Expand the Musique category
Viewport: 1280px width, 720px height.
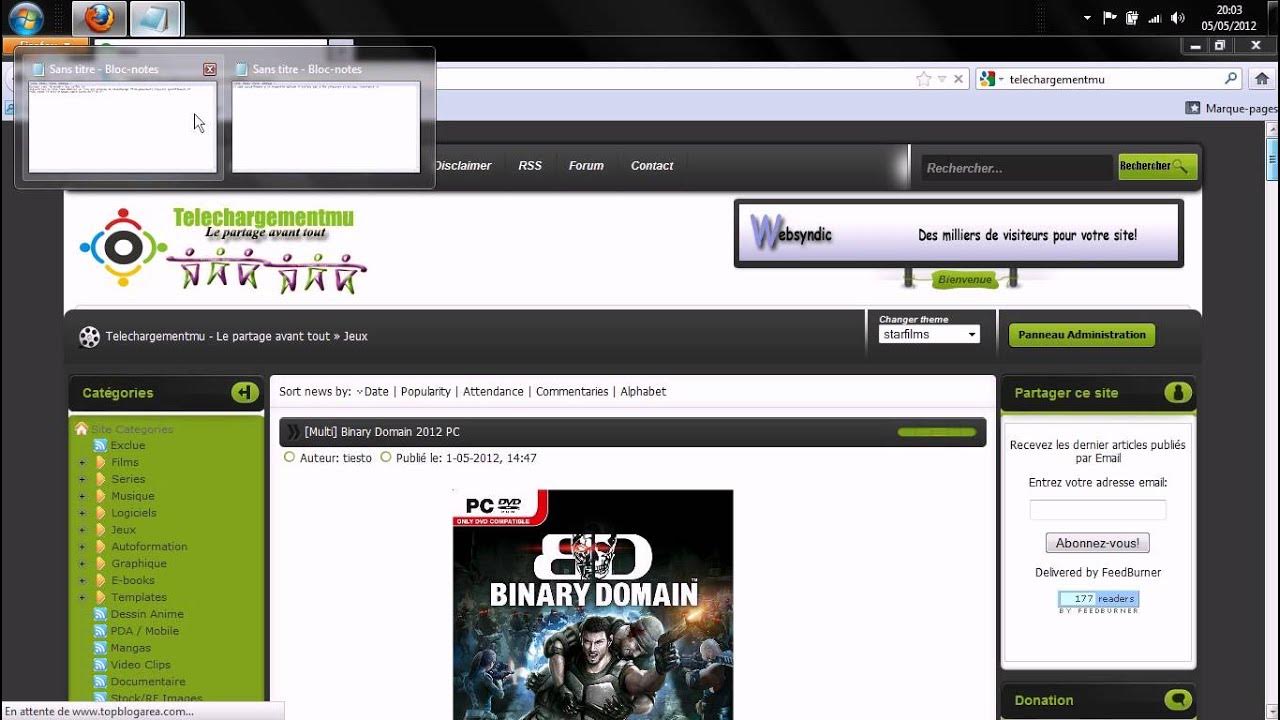coord(82,496)
